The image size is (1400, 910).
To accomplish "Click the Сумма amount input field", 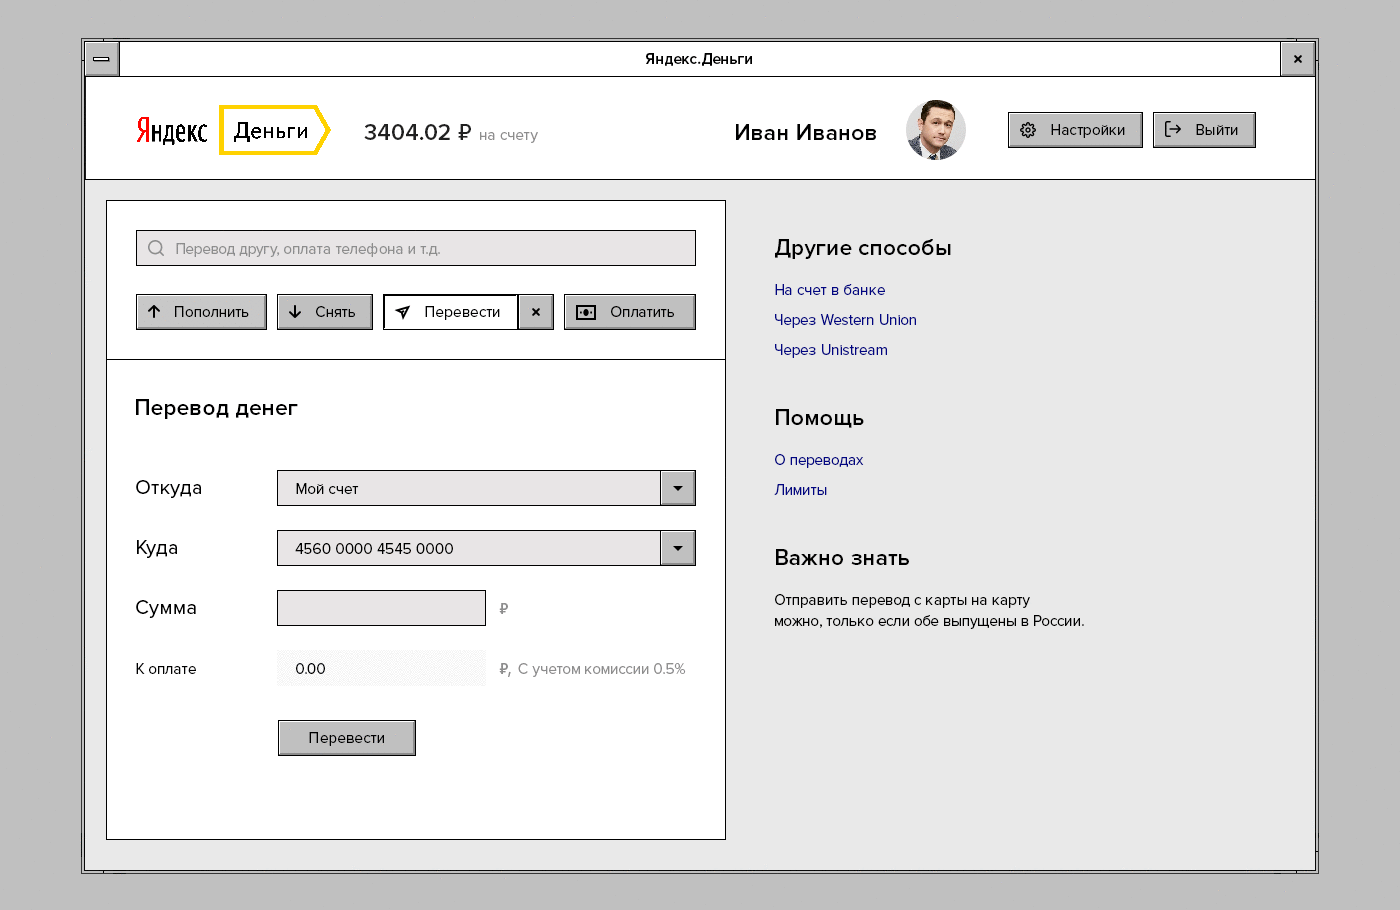I will tap(381, 608).
